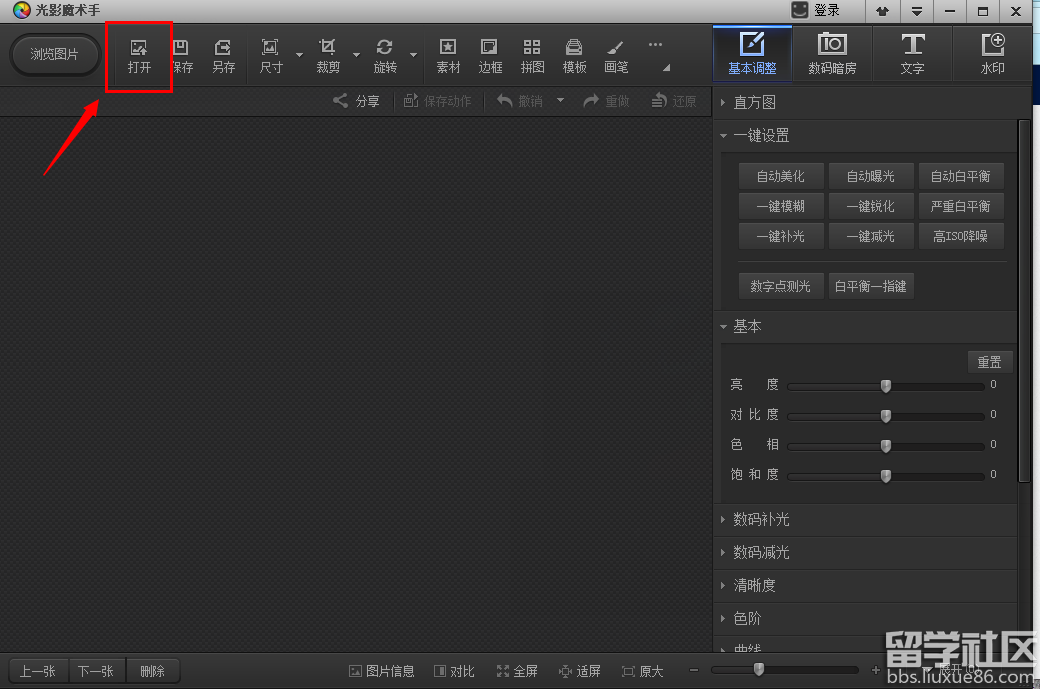Toggle 对比 comparison view
This screenshot has width=1040, height=689.
pos(454,671)
